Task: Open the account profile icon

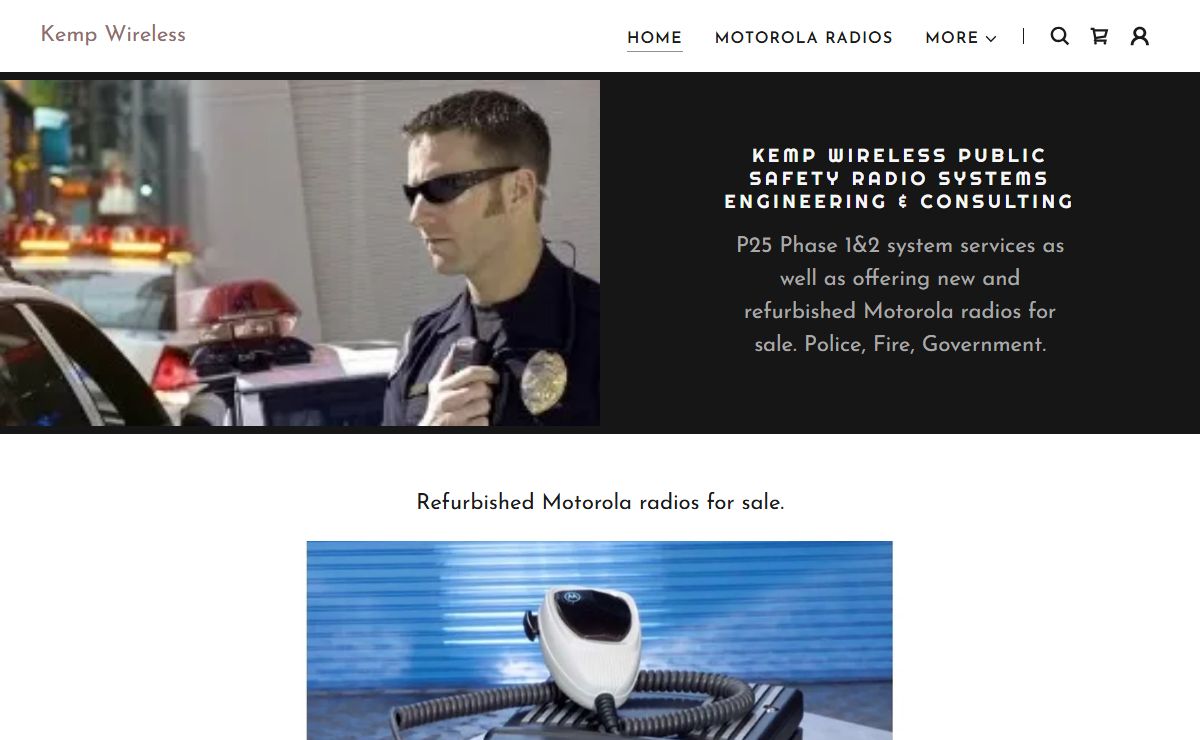Action: [1140, 37]
